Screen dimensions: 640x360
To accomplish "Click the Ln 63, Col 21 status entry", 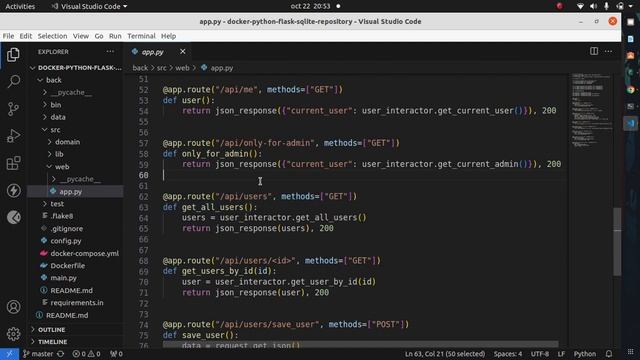I will [x=445, y=354].
